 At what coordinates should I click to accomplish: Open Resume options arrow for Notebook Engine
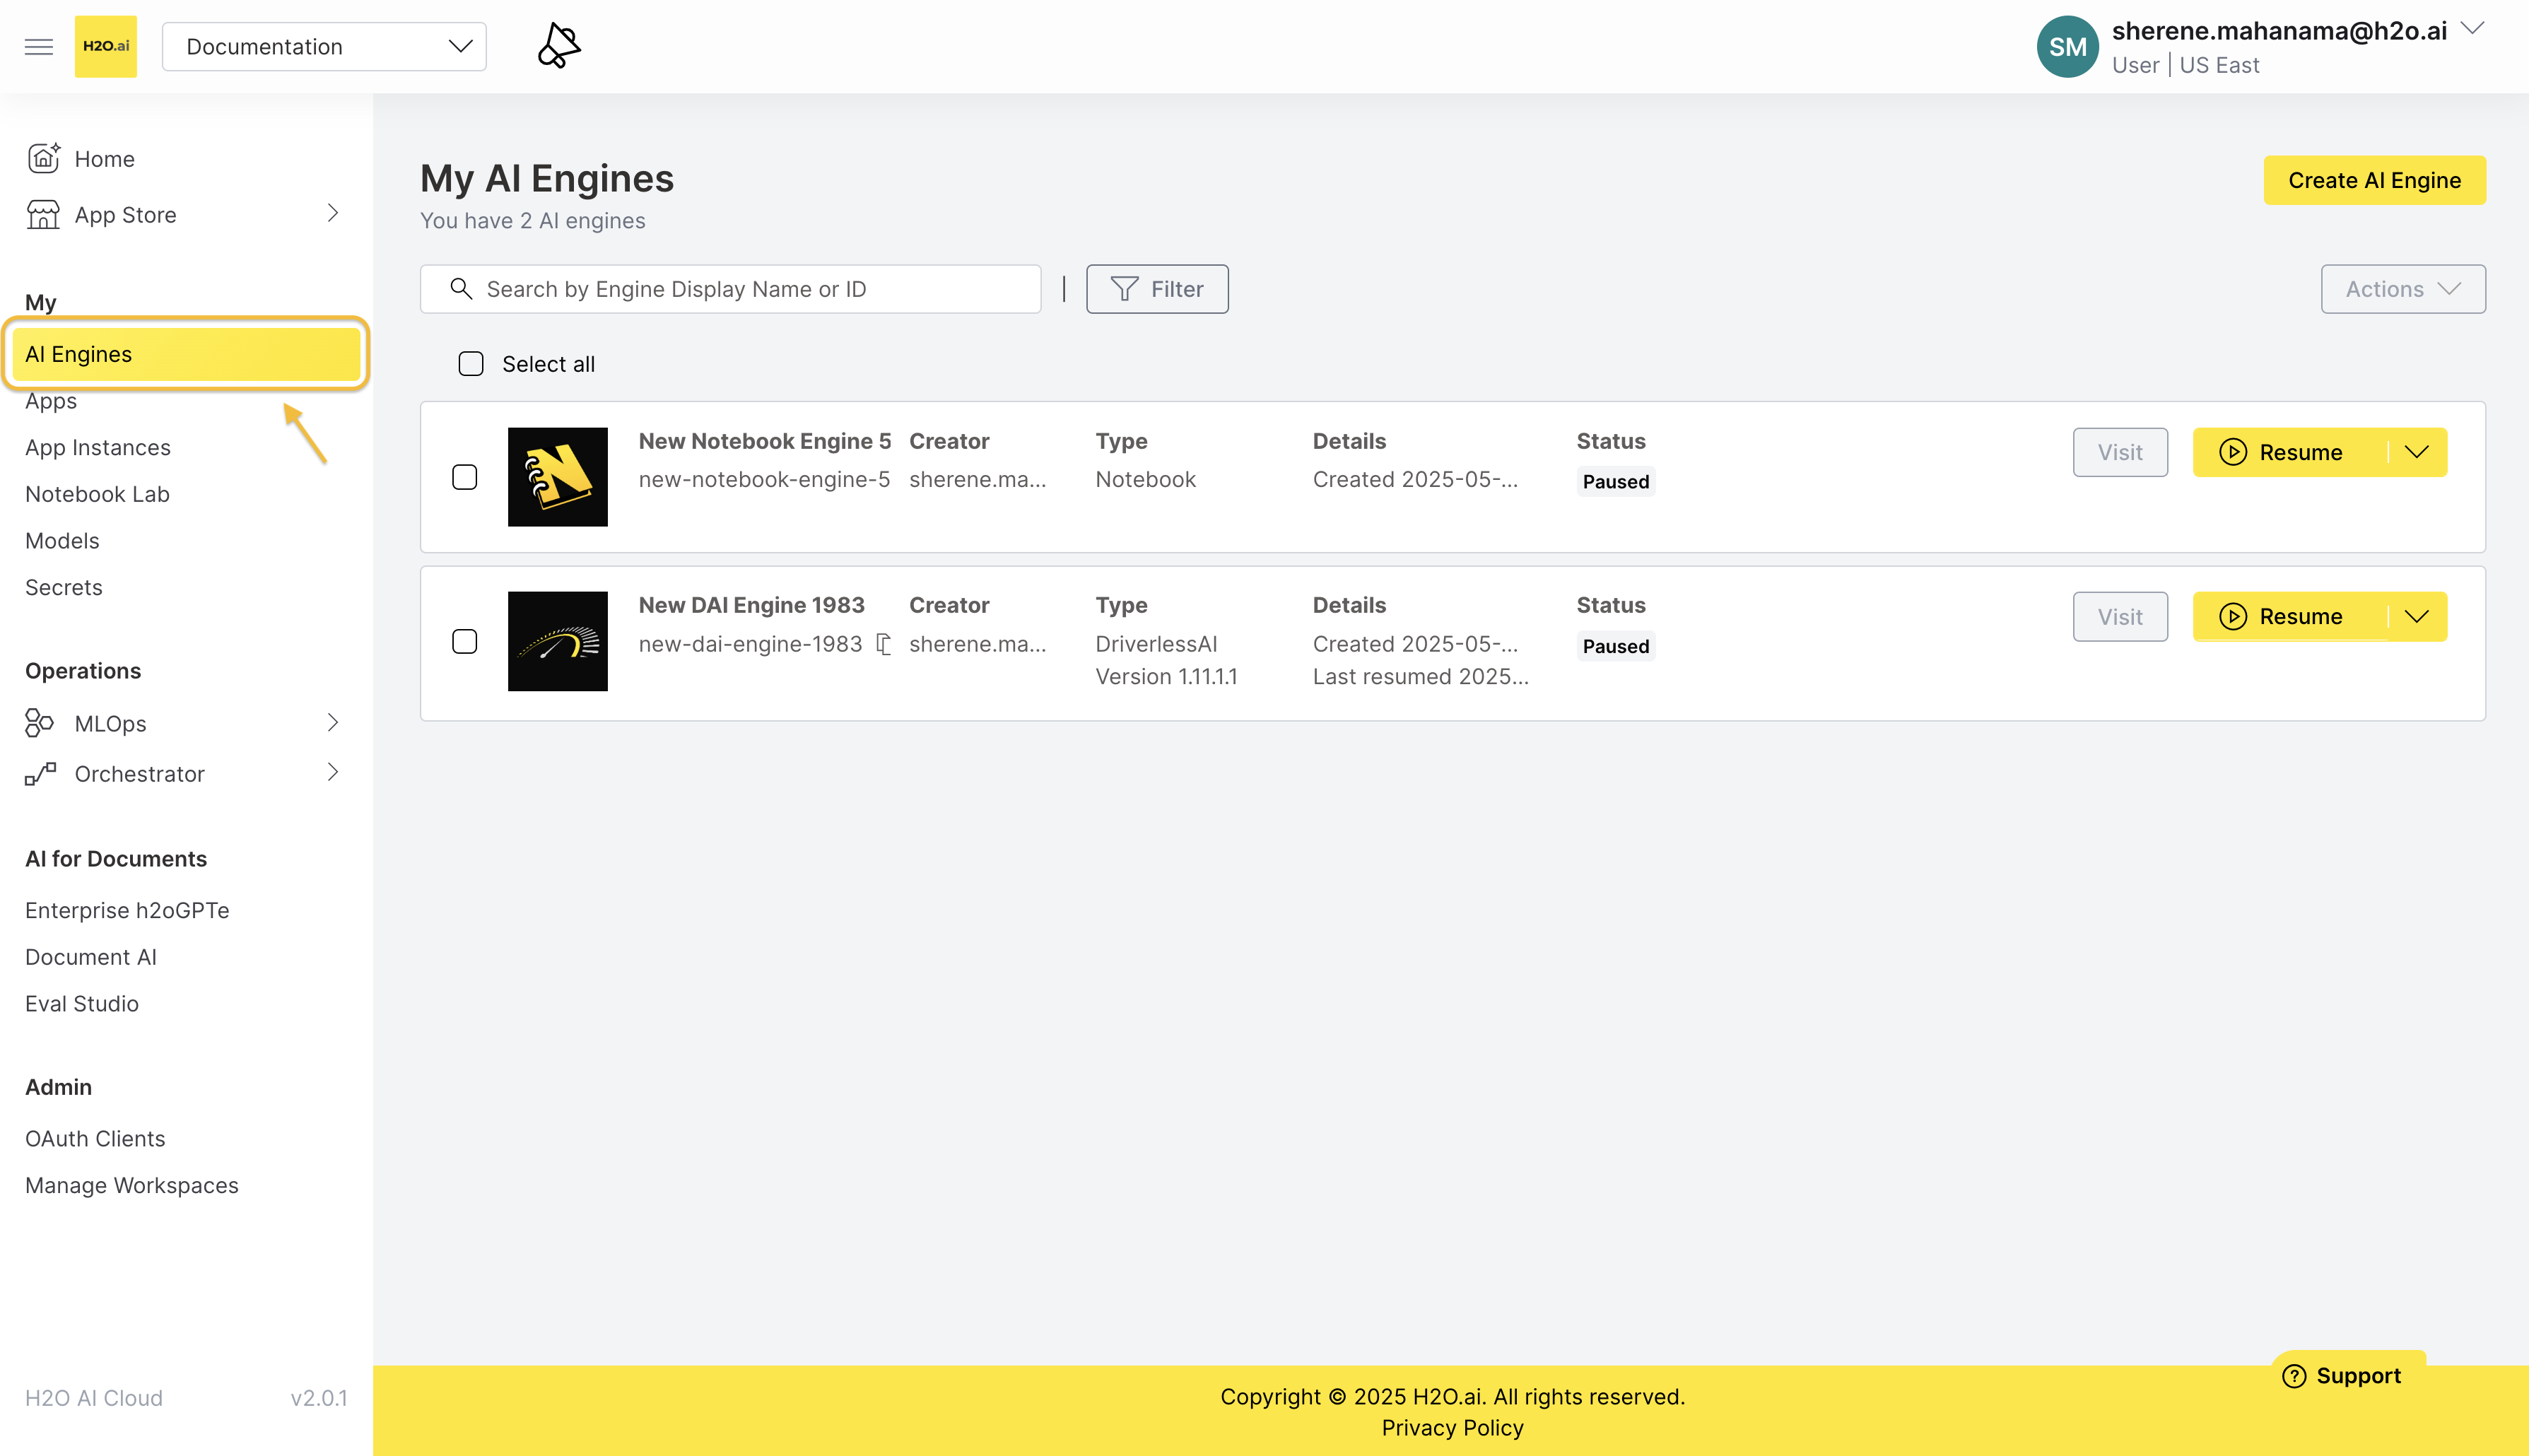[x=2417, y=452]
